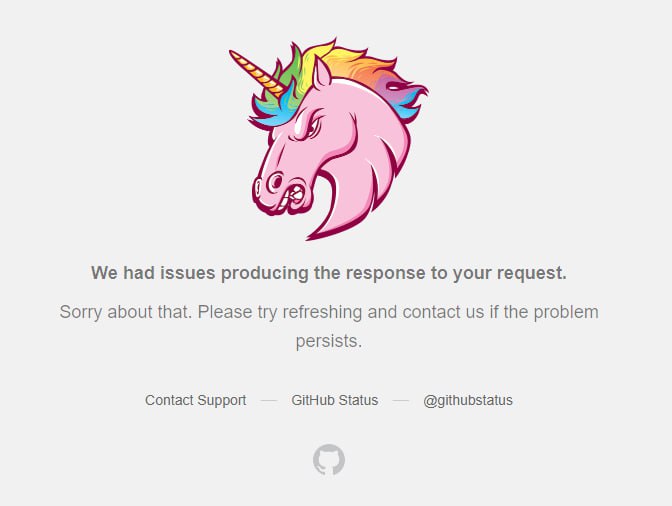
Task: Click the unicorn's pointed ear
Action: (321, 73)
